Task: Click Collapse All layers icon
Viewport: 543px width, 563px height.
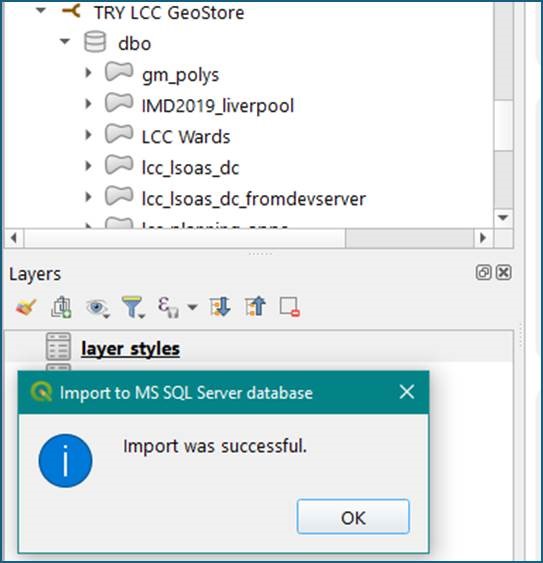Action: 255,307
